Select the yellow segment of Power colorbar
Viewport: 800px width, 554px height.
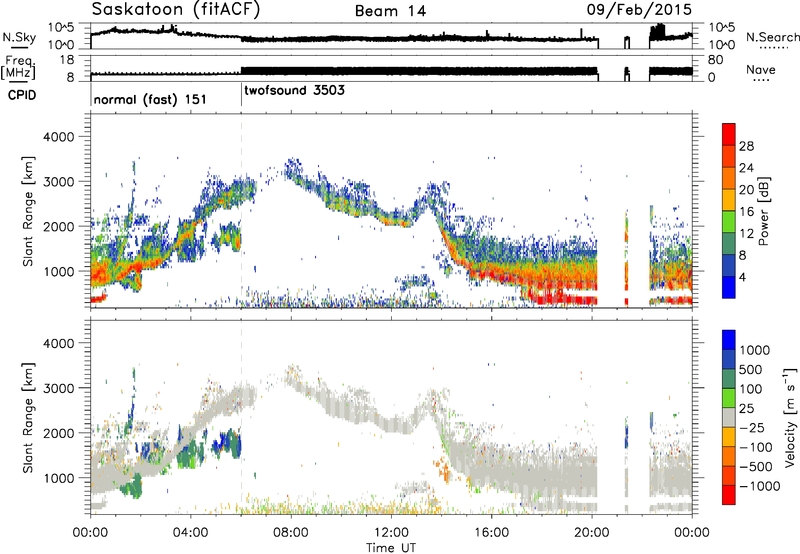729,199
